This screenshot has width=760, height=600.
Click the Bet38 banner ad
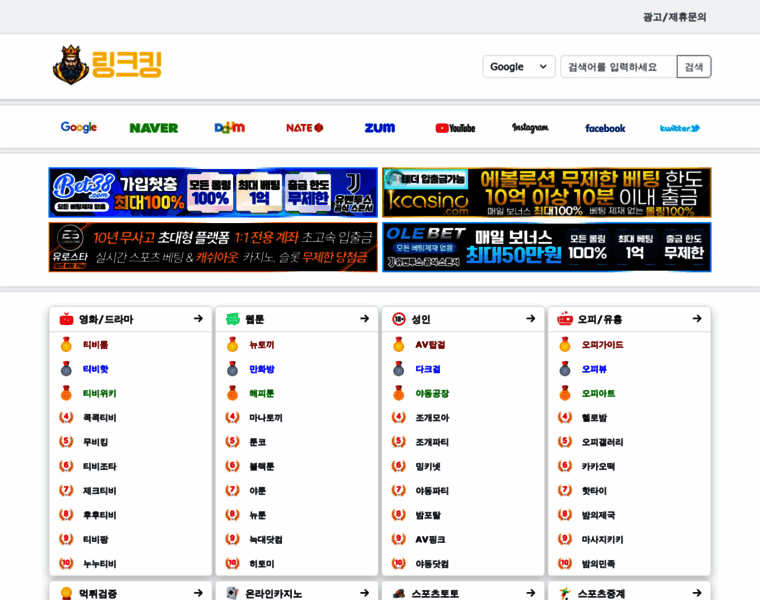213,193
